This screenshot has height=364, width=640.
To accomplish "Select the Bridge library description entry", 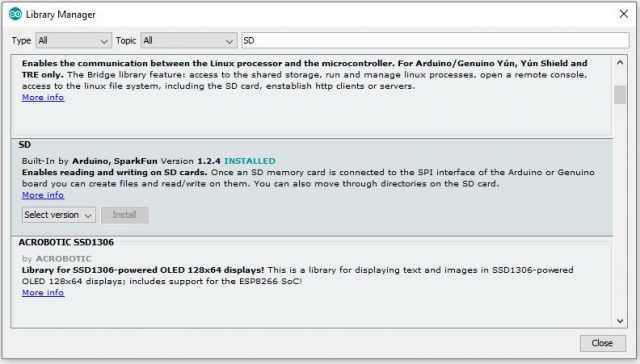I will (312, 96).
